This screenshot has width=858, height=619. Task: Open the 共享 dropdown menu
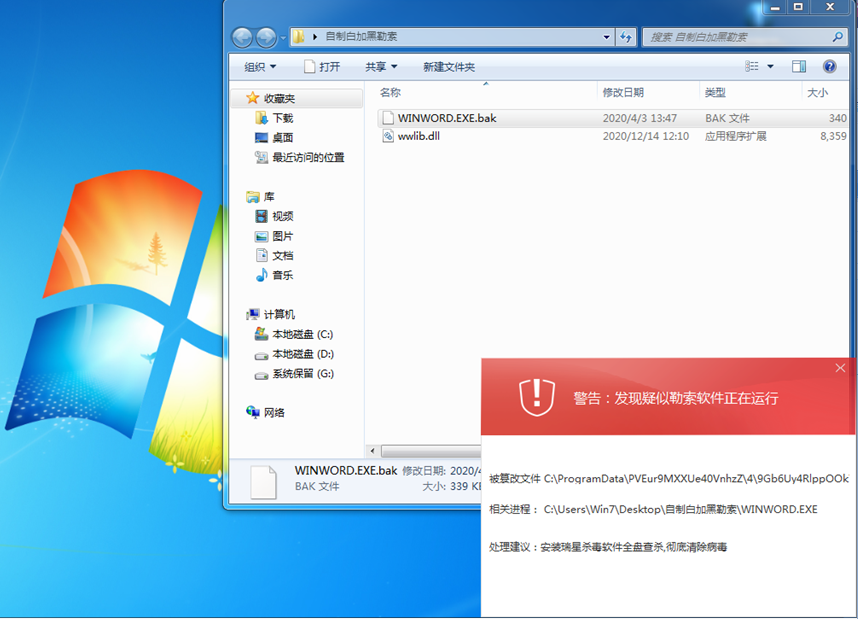click(x=381, y=67)
